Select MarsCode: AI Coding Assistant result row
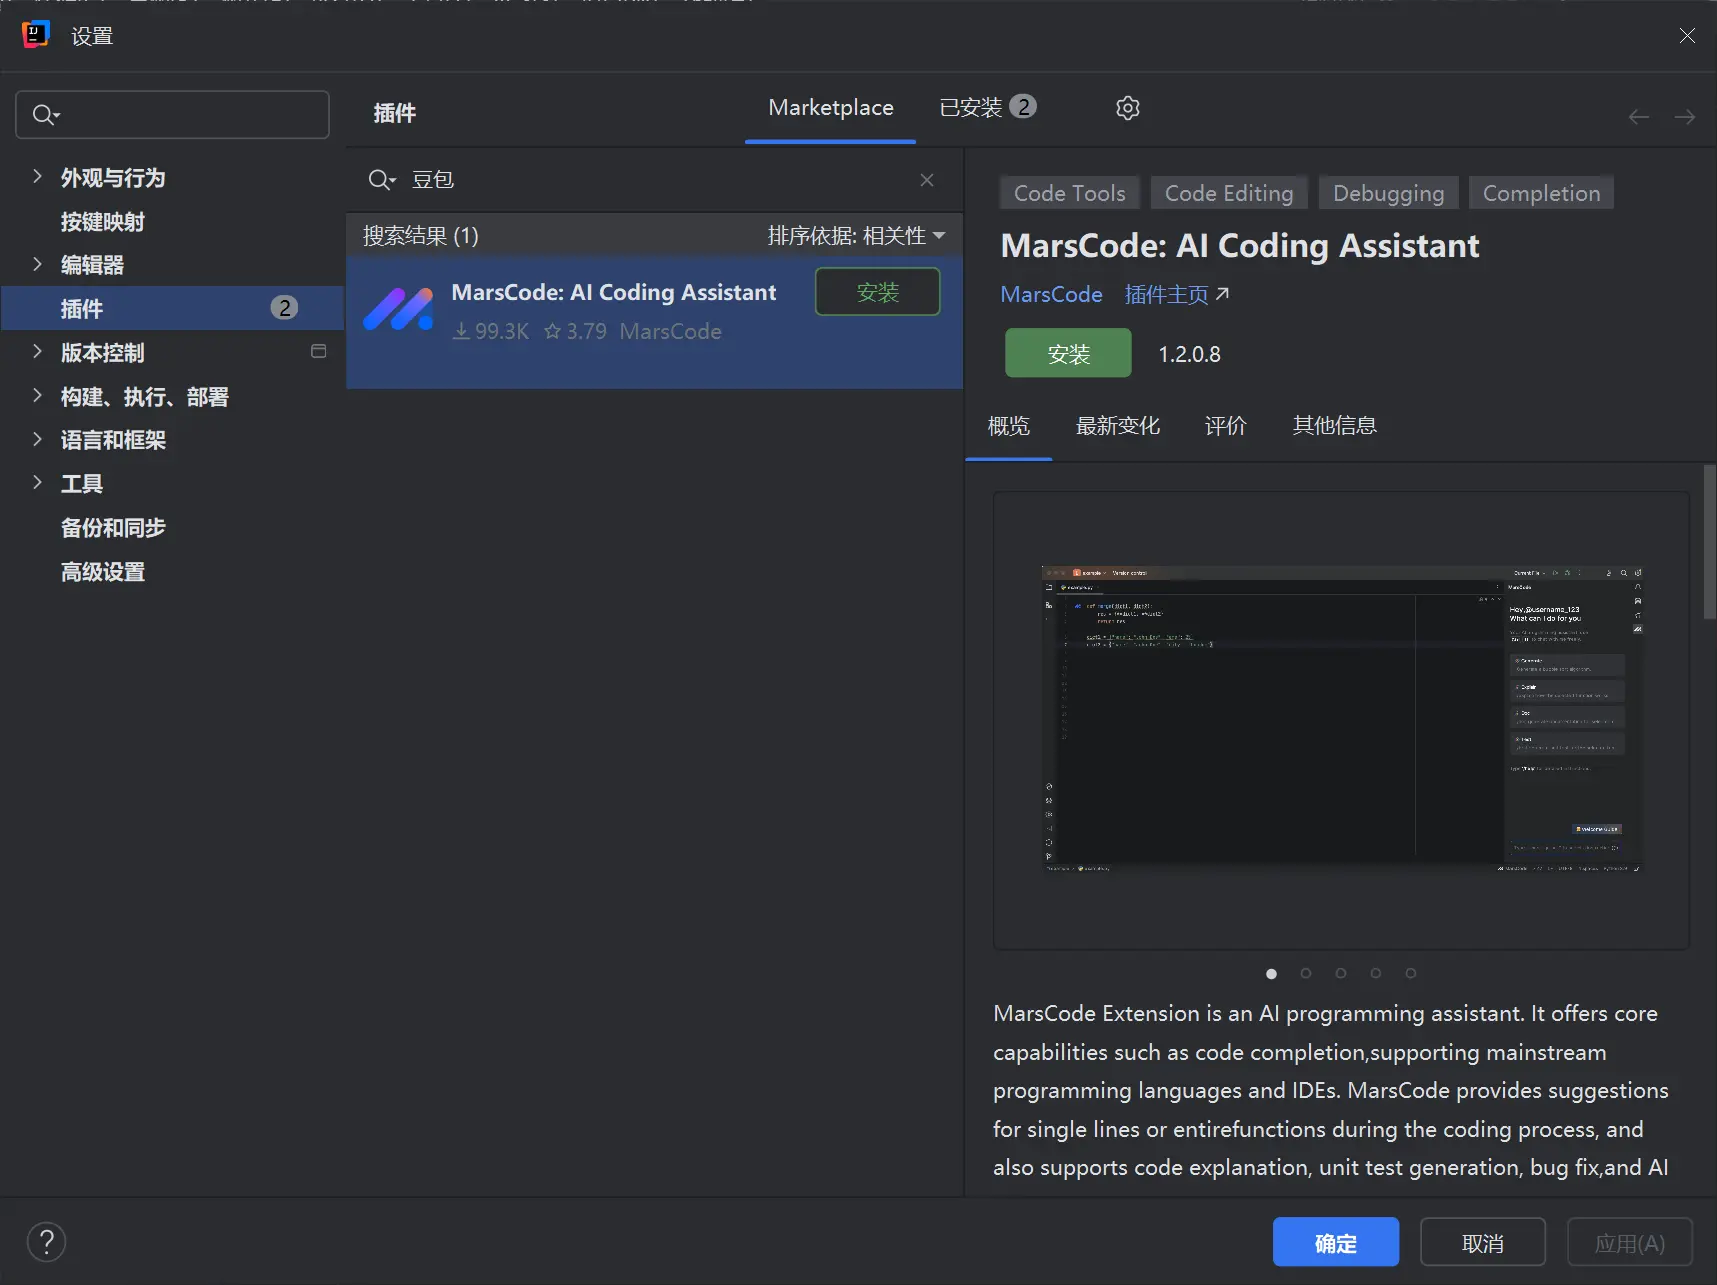 pos(654,322)
